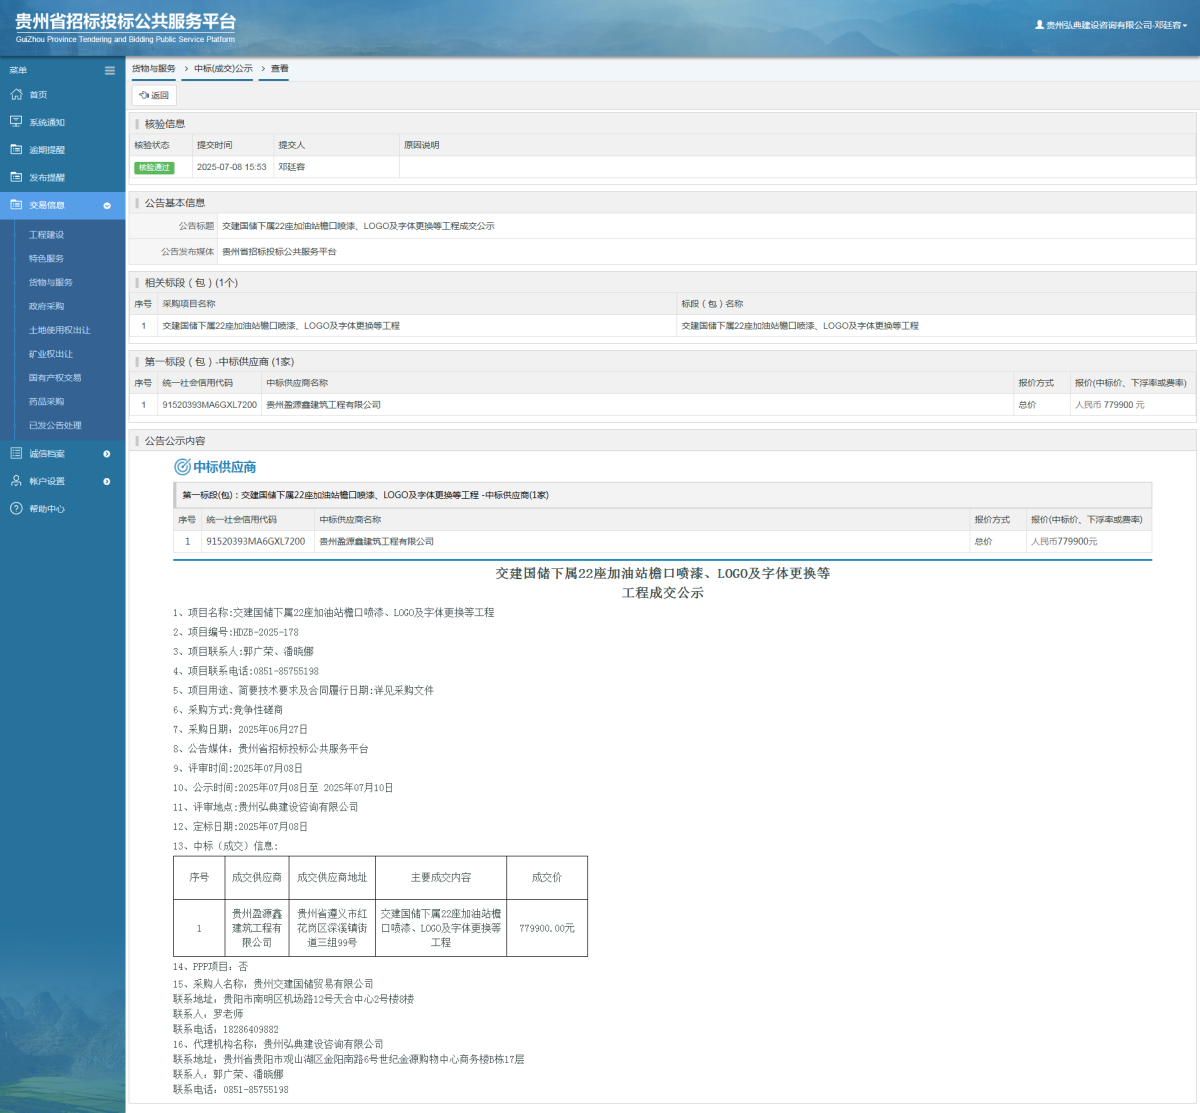
Task: Click credit code under 中标供应商 heading
Action: click(256, 541)
